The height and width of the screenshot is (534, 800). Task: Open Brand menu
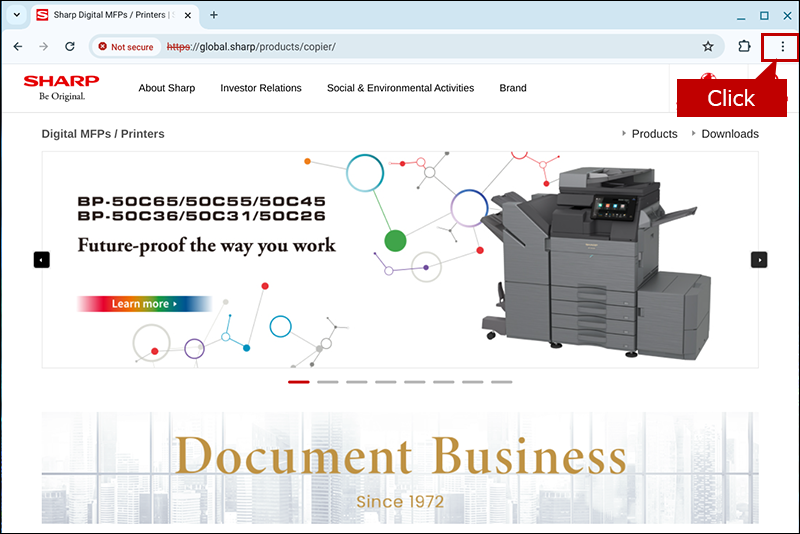click(513, 88)
